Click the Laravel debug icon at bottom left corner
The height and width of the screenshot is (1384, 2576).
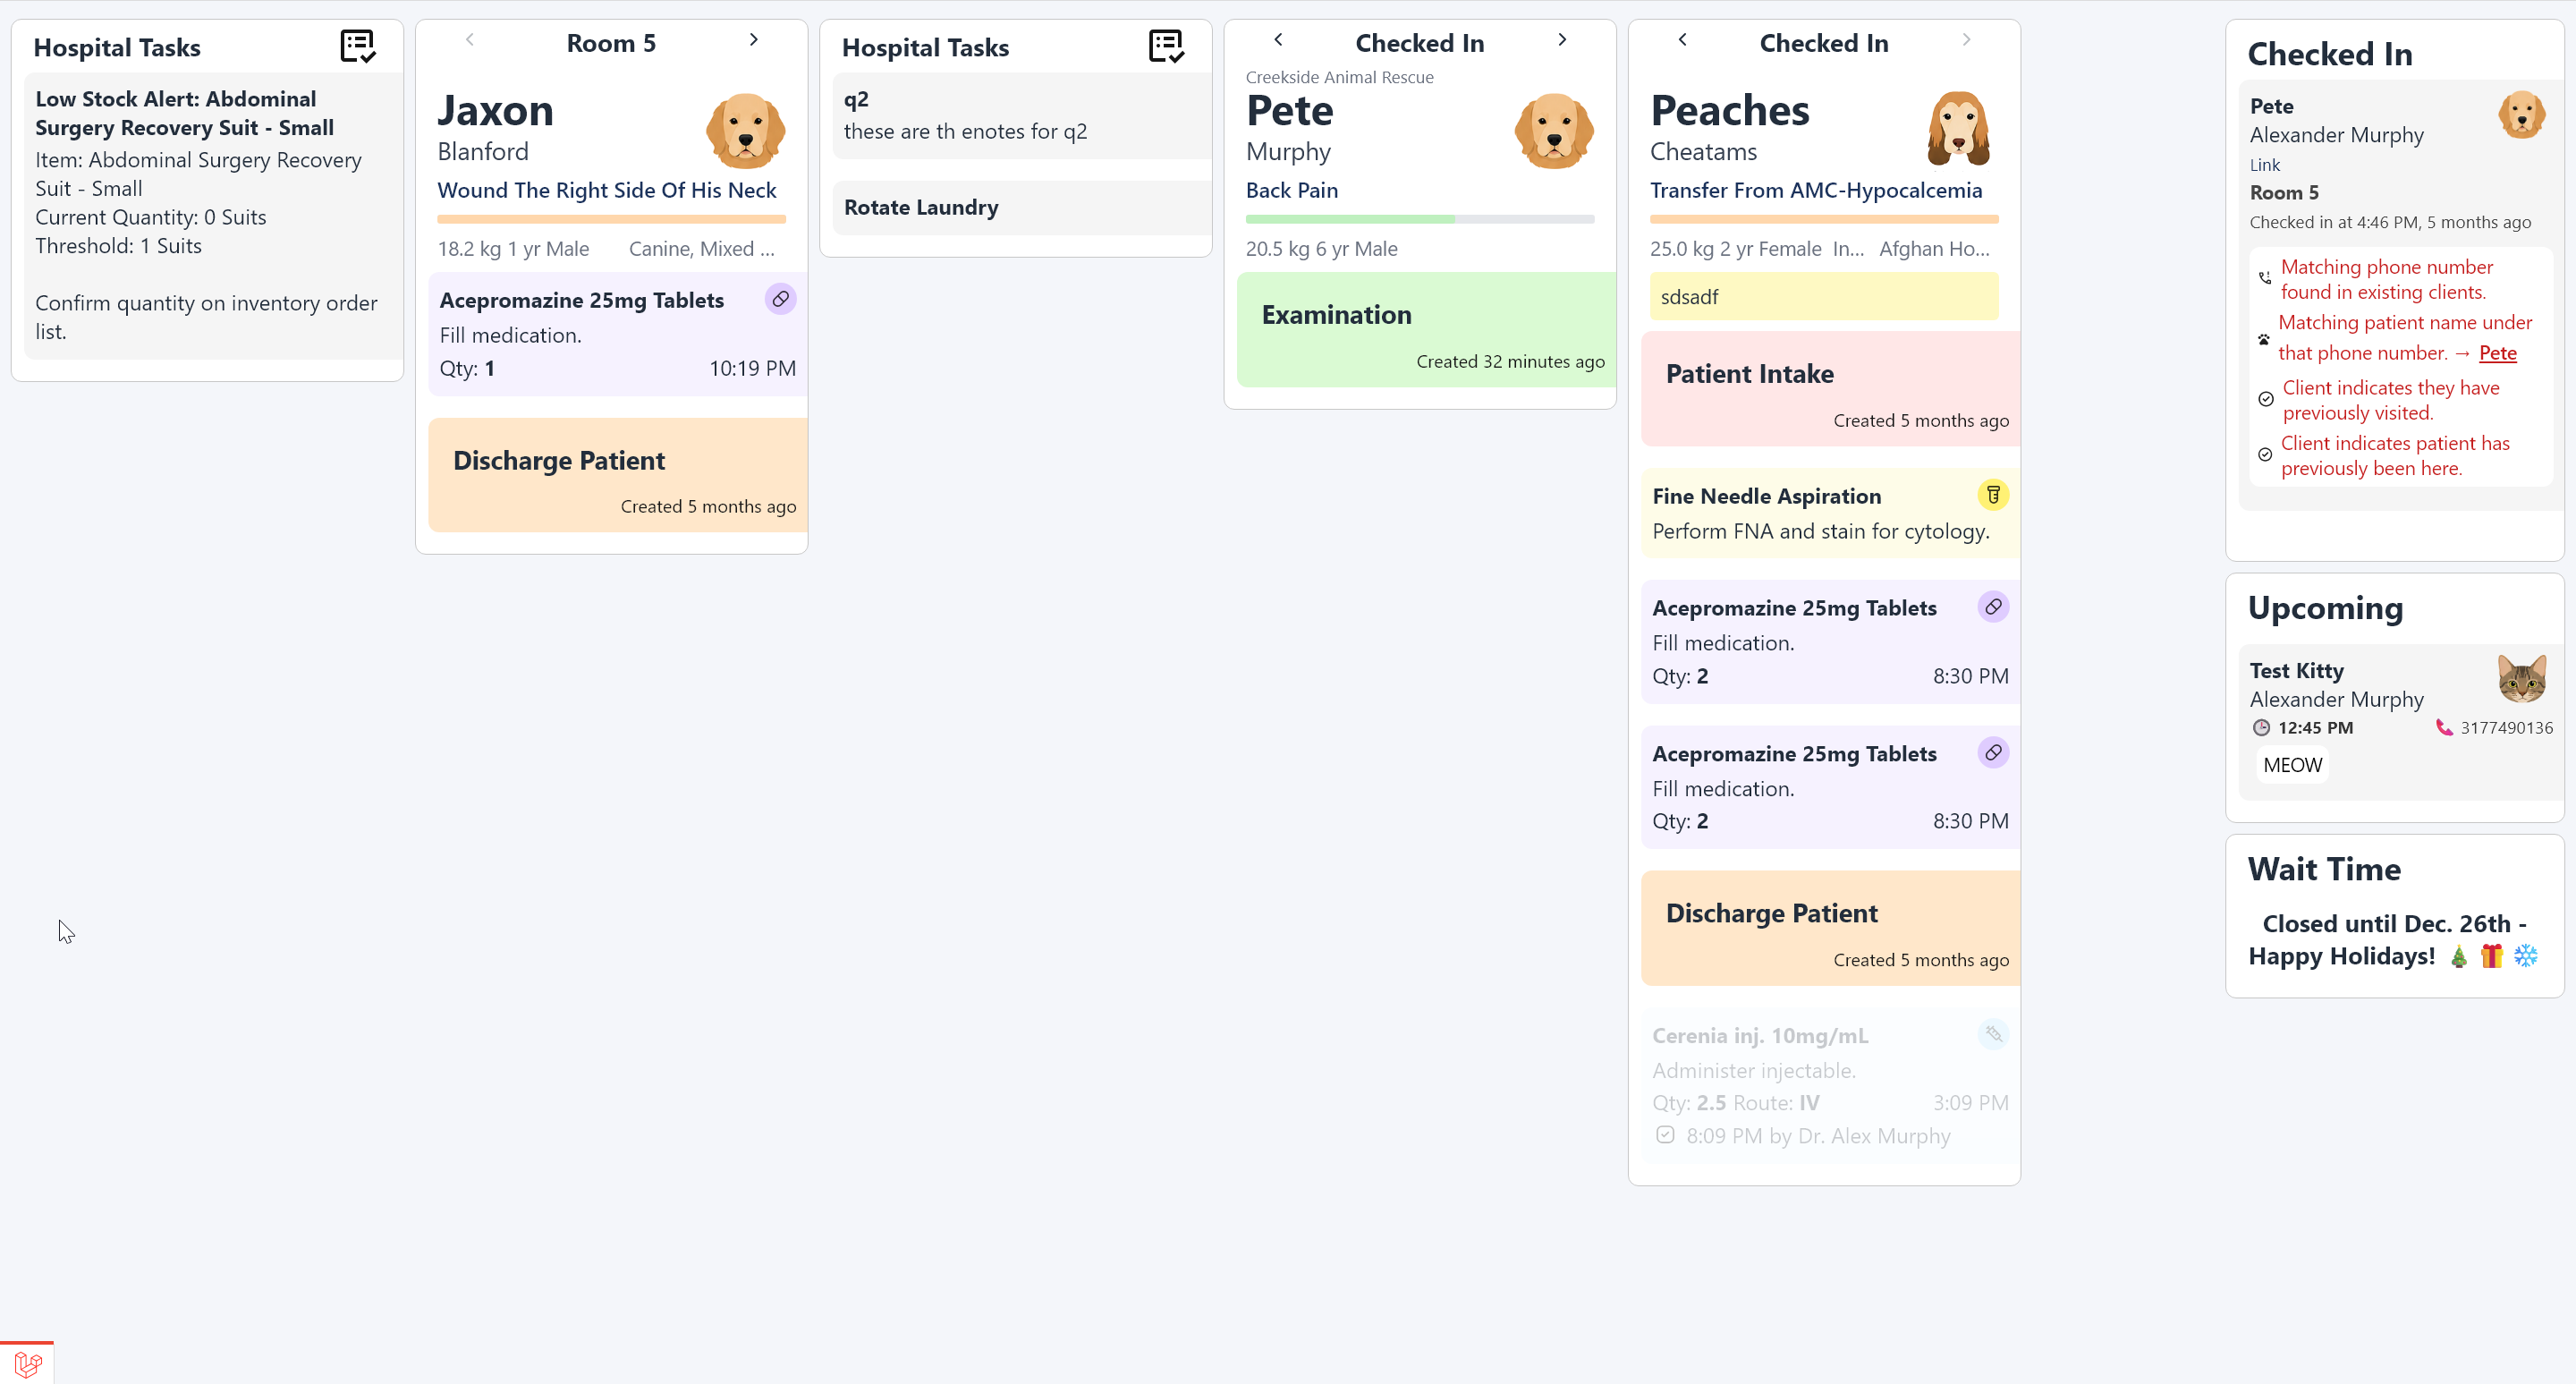28,1364
